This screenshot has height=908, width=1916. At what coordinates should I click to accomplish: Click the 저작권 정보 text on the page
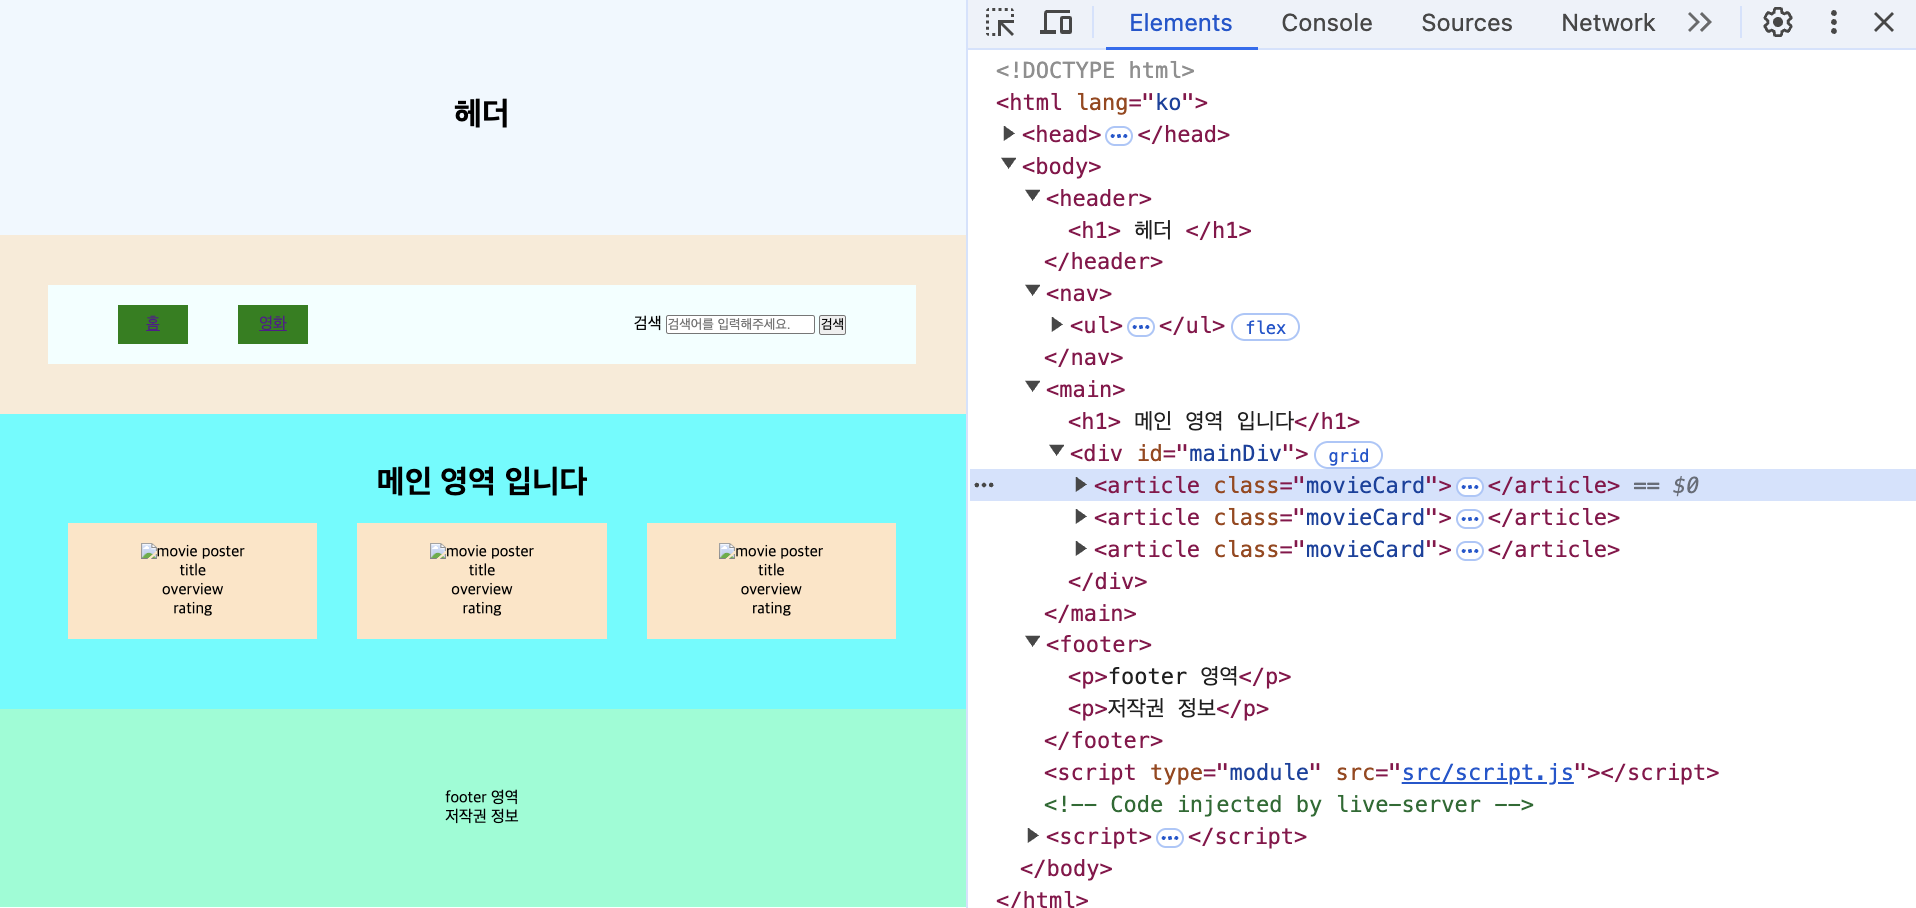482,816
